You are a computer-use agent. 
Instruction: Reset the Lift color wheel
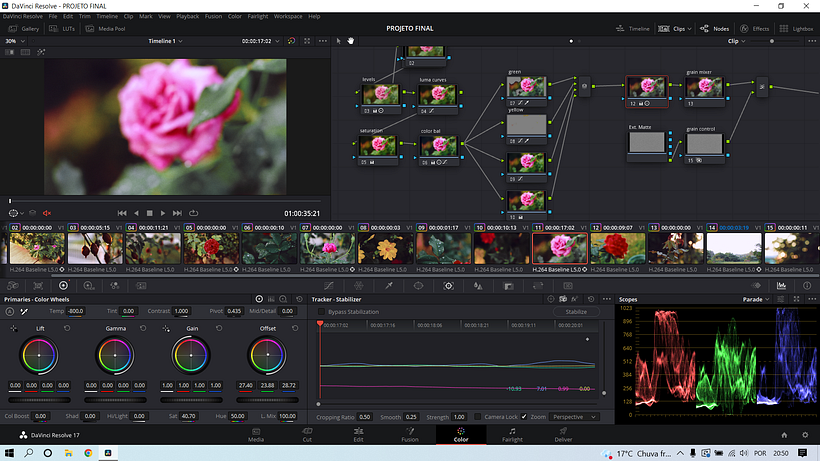tap(67, 328)
